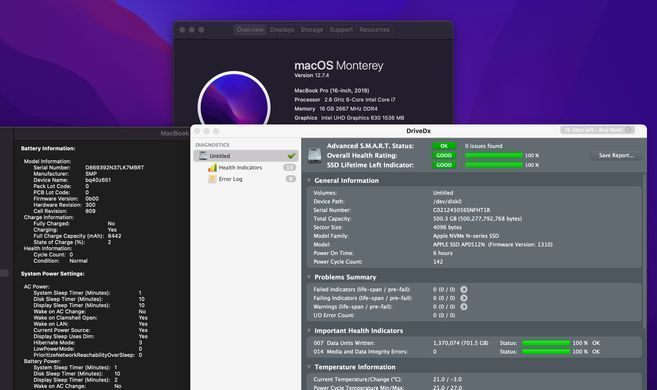Collapse the General Information section
The image size is (657, 390).
(x=309, y=181)
